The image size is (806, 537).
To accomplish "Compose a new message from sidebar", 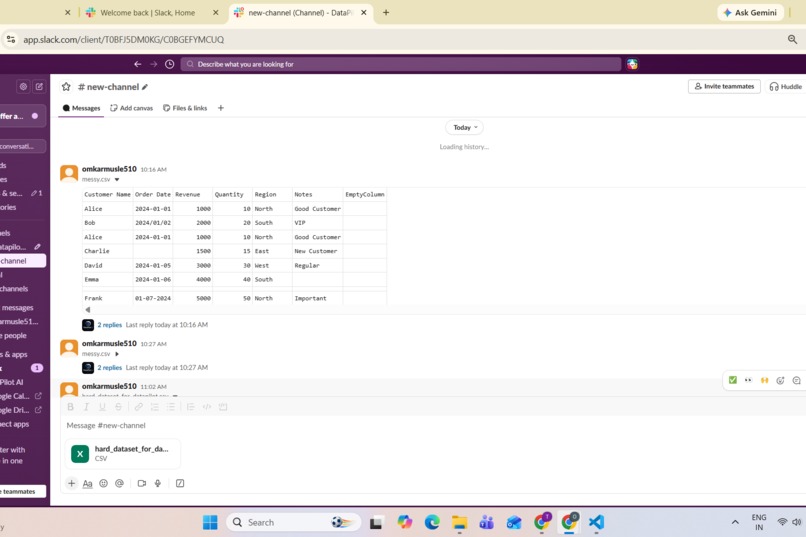I will 39,87.
